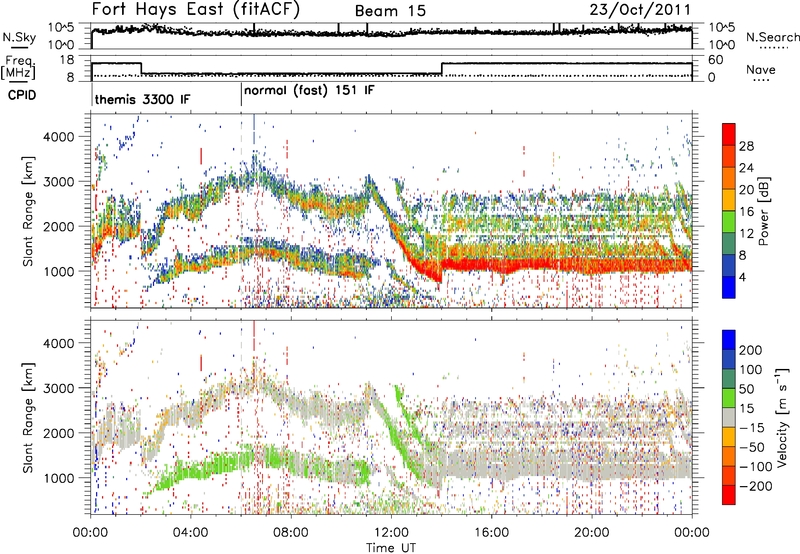Click the 'Freq. [MHz]' axis label
The image size is (800, 554).
(x=18, y=67)
